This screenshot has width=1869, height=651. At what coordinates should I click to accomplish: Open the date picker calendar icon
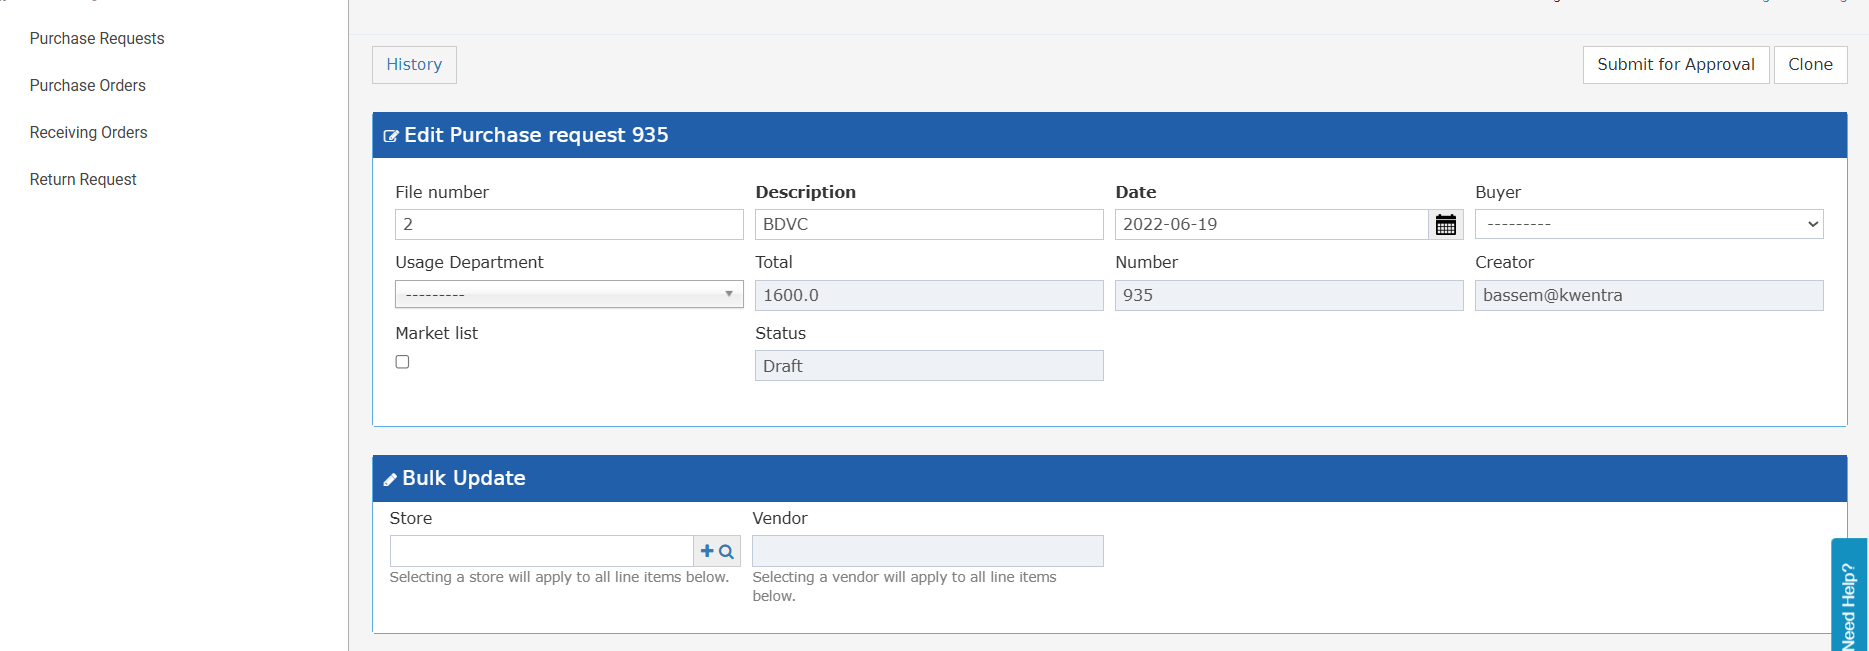1446,225
